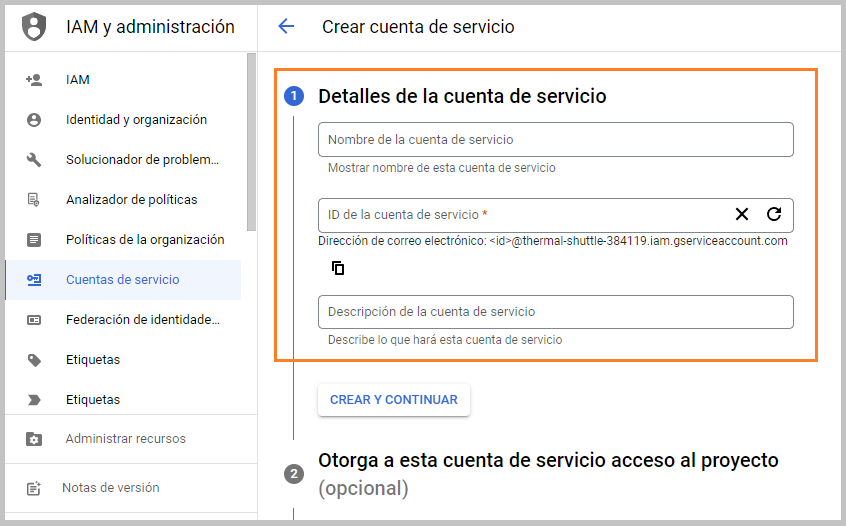Screen dimensions: 846x526
Task: Focus the Descripción de la cuenta de servicio field
Action: click(x=556, y=312)
